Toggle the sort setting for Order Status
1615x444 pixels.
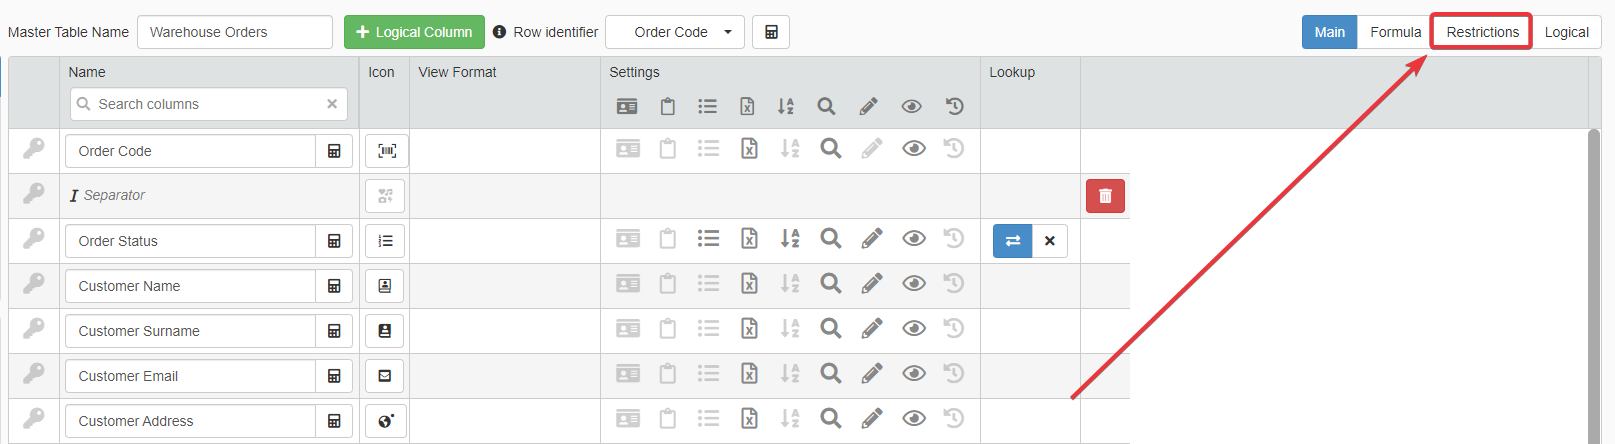click(x=790, y=239)
